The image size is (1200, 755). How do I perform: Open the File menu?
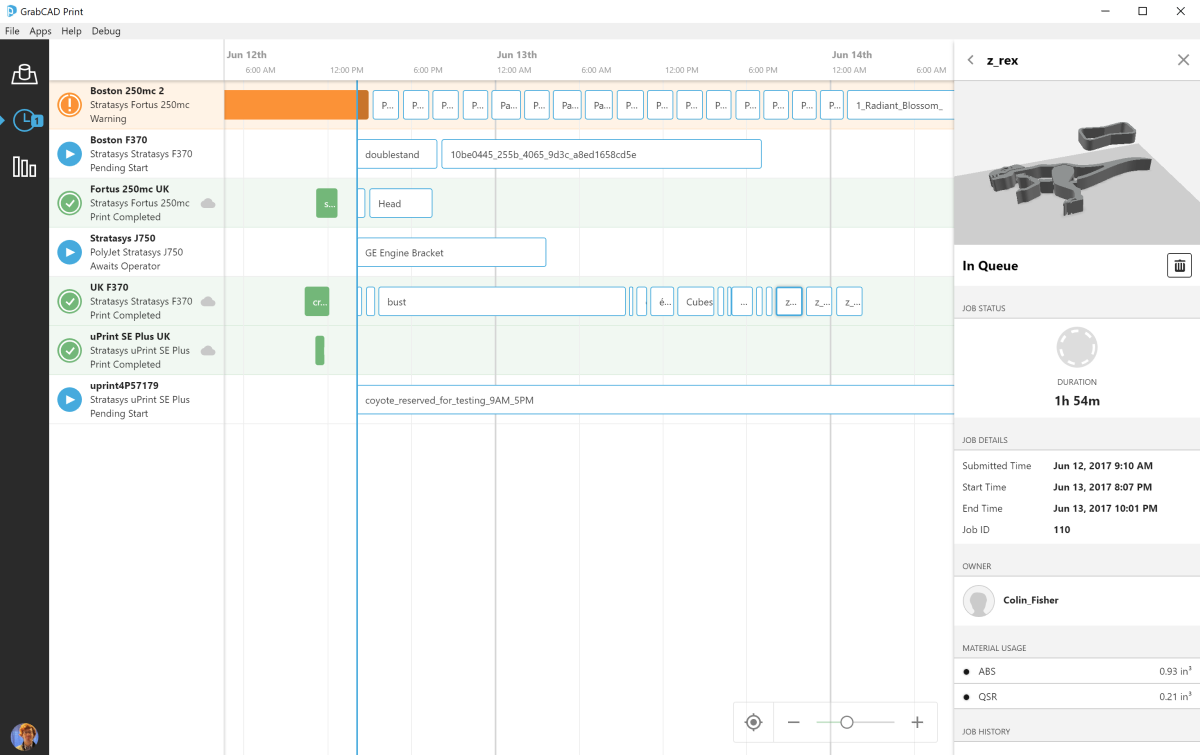coord(12,31)
